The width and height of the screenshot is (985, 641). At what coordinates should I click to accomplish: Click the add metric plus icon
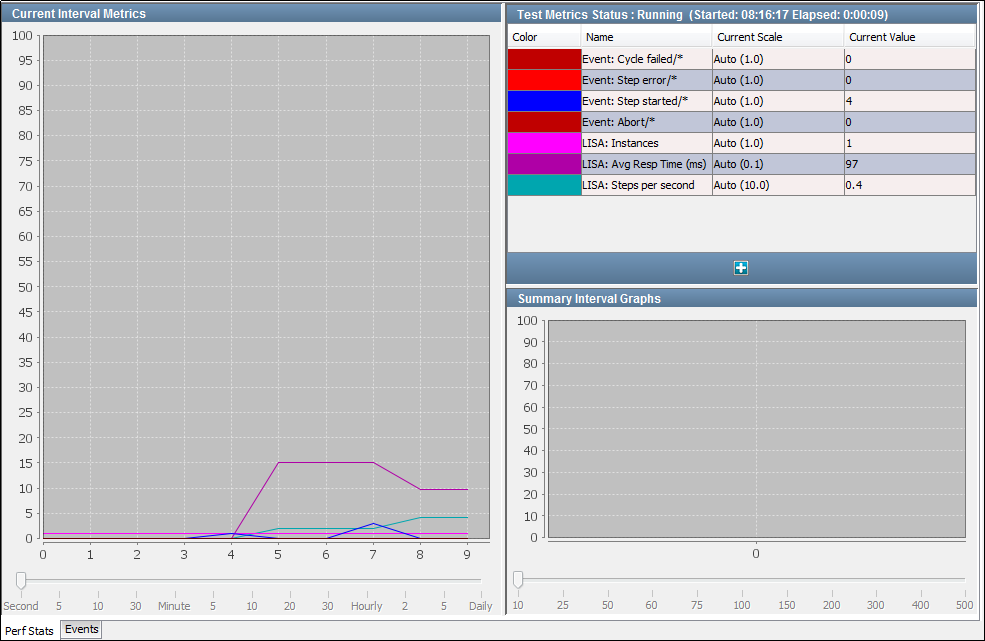[741, 267]
